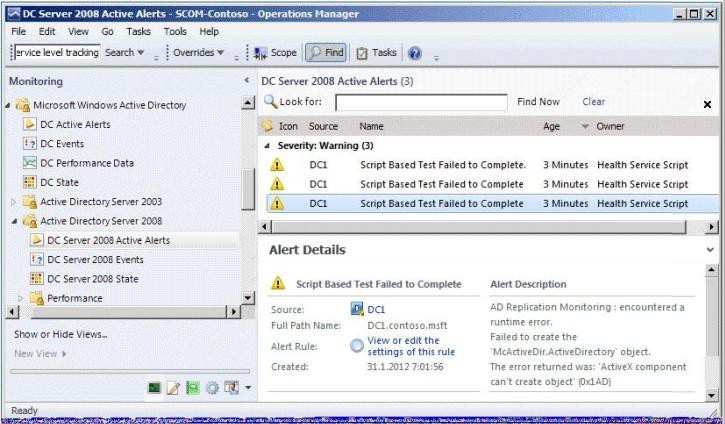Click the Find Now button

click(538, 102)
